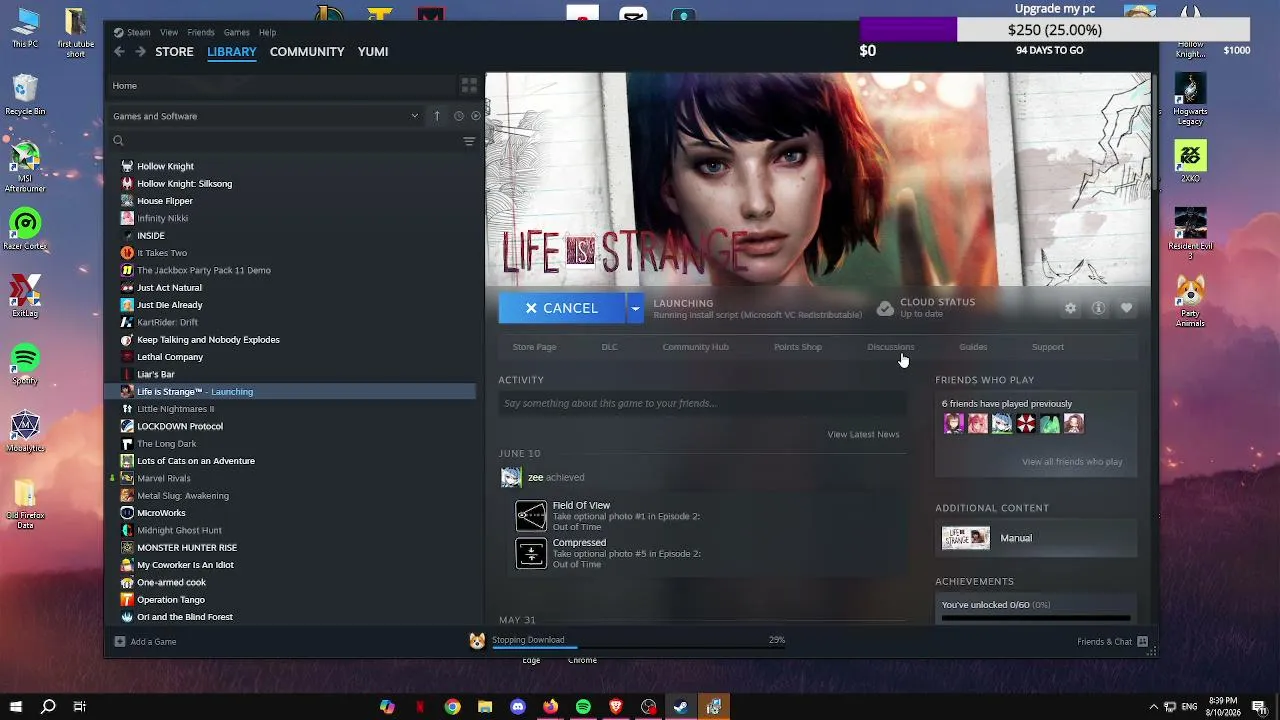The height and width of the screenshot is (720, 1280).
Task: Open Discord from the taskbar
Action: pyautogui.click(x=518, y=707)
